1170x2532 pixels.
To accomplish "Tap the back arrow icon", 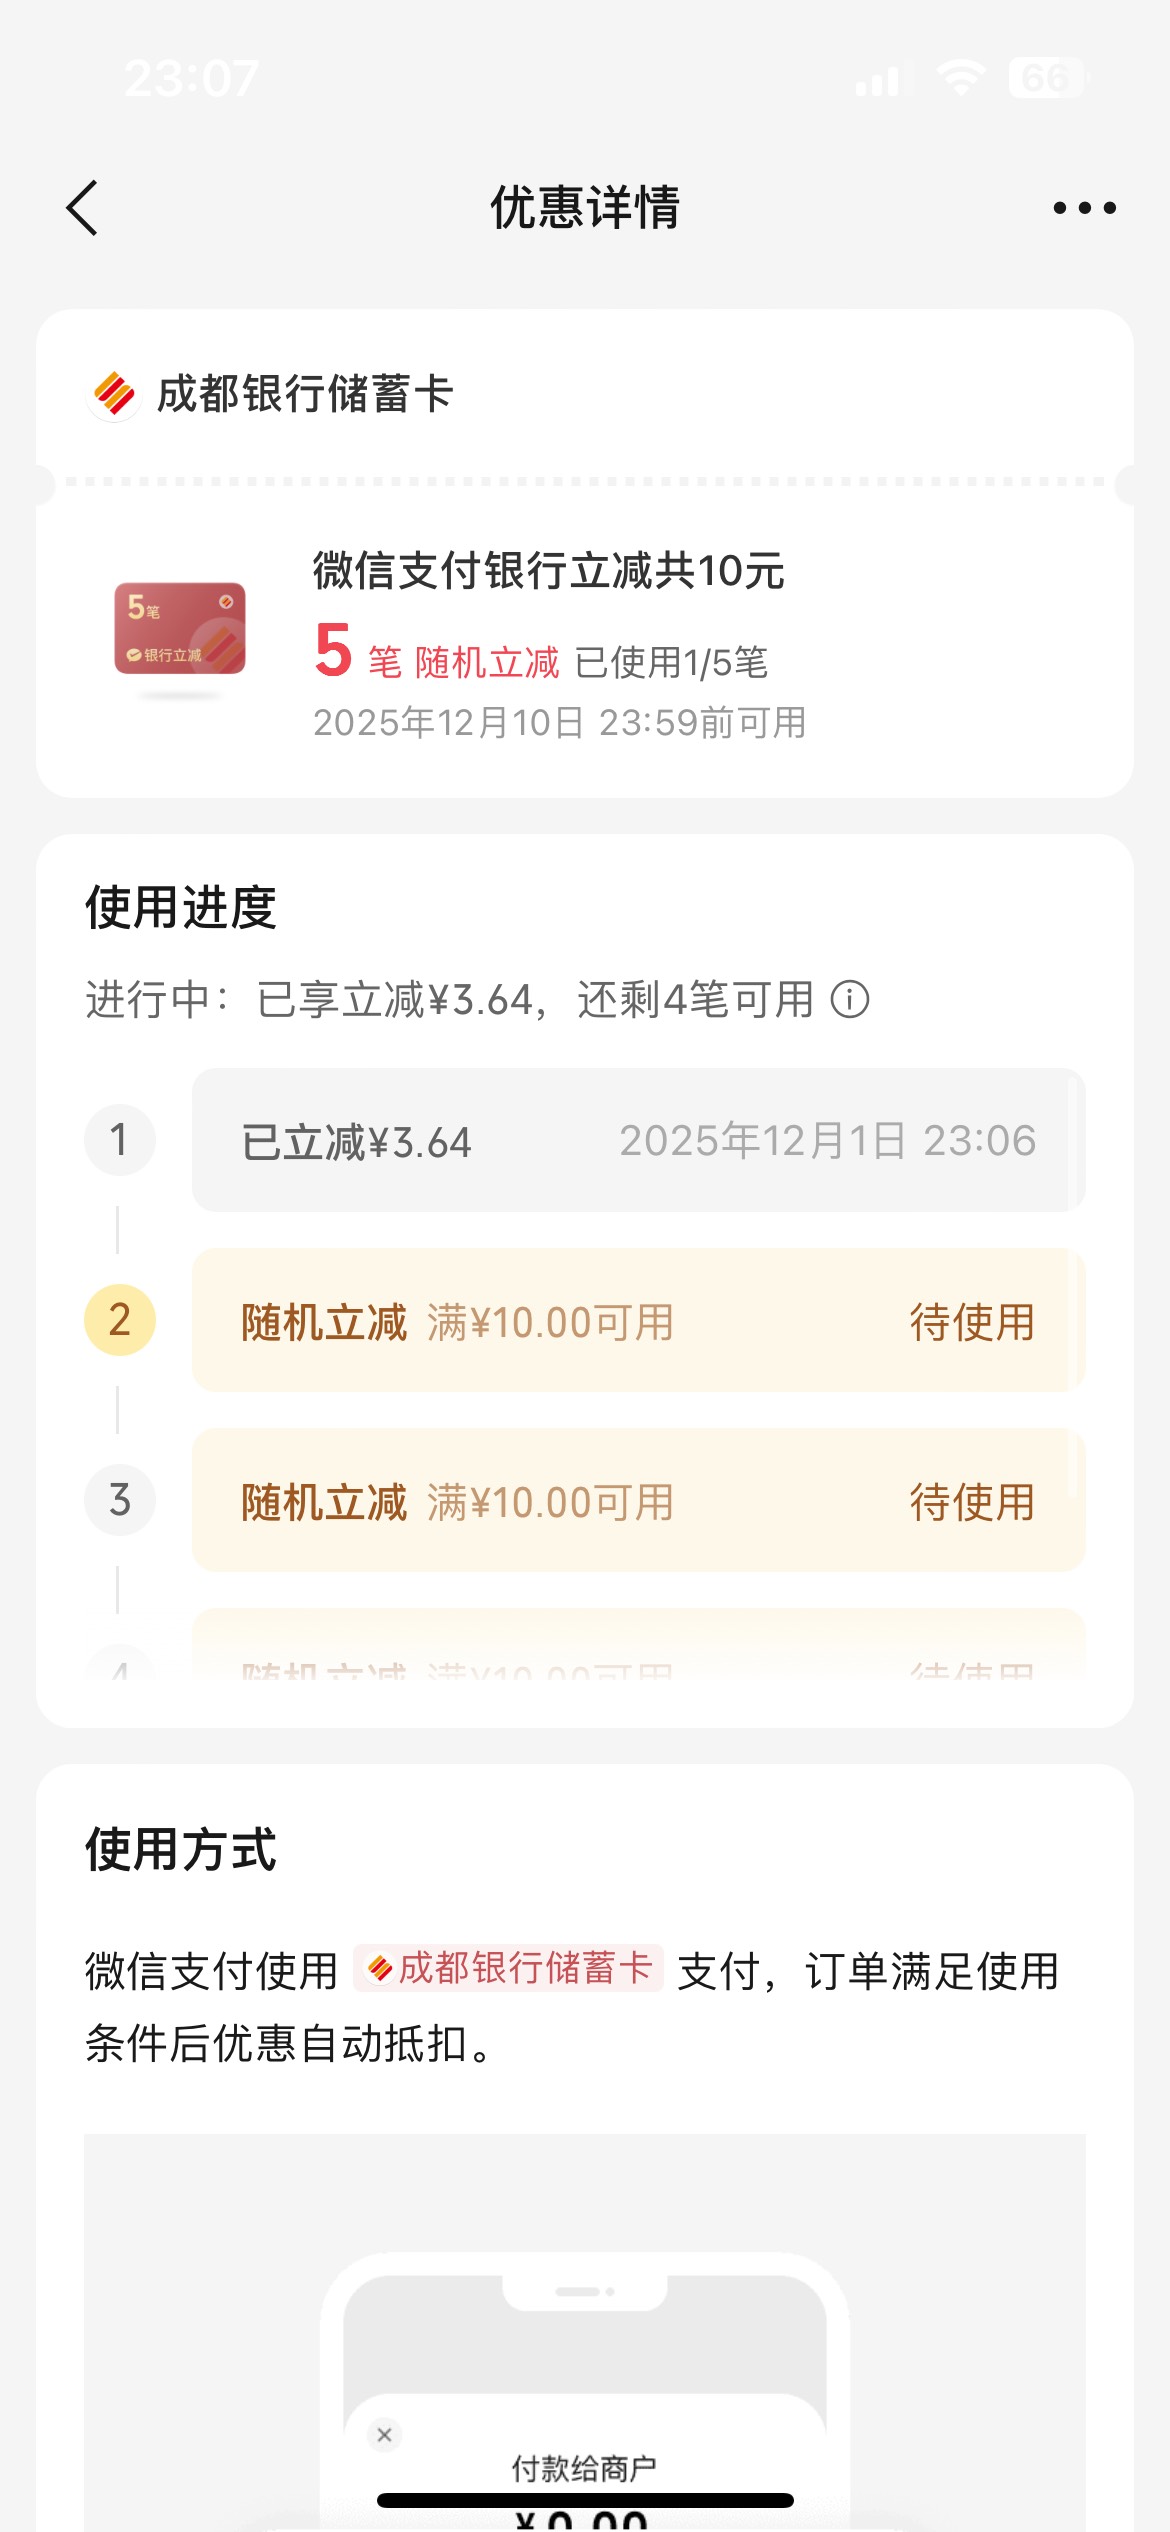I will pyautogui.click(x=83, y=208).
